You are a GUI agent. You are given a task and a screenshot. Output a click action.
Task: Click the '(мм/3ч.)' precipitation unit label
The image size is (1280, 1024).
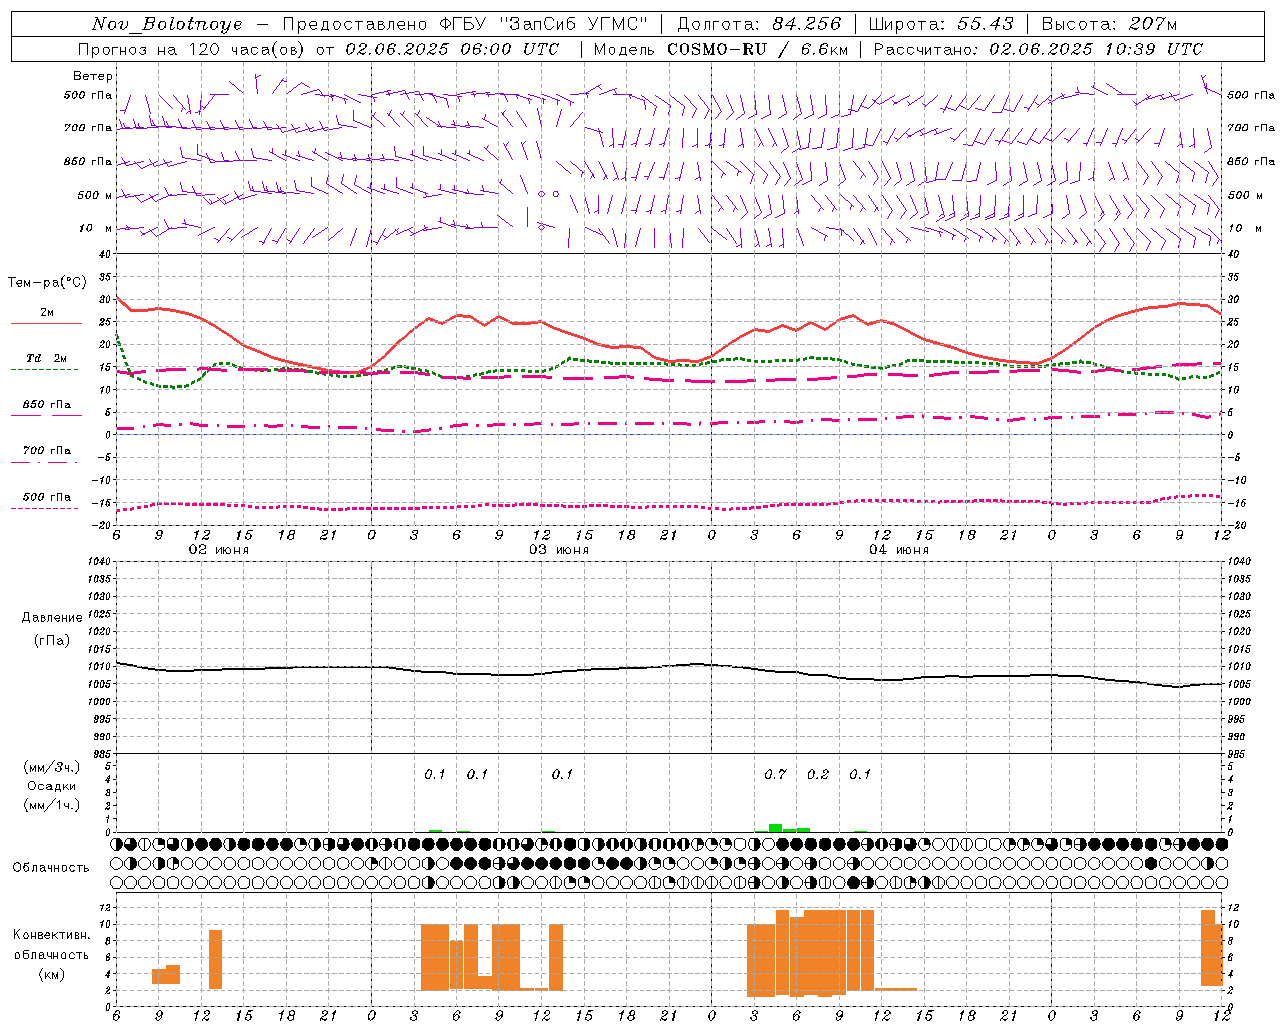click(52, 767)
